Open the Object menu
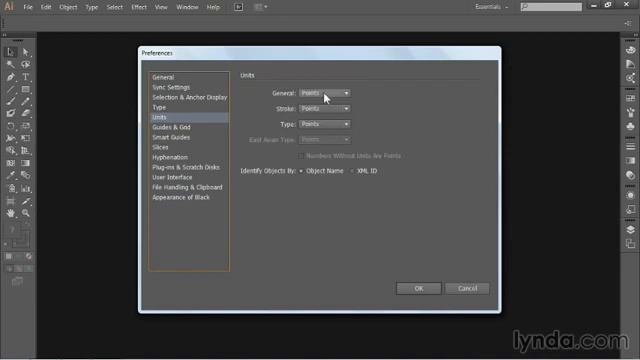Screen dimensions: 640x360 tap(68, 7)
